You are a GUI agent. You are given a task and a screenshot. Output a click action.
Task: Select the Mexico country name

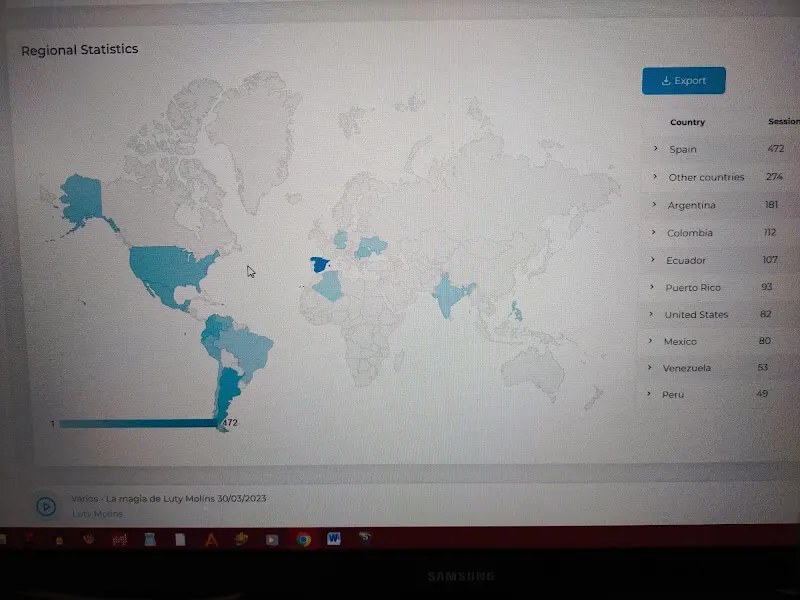pyautogui.click(x=680, y=341)
